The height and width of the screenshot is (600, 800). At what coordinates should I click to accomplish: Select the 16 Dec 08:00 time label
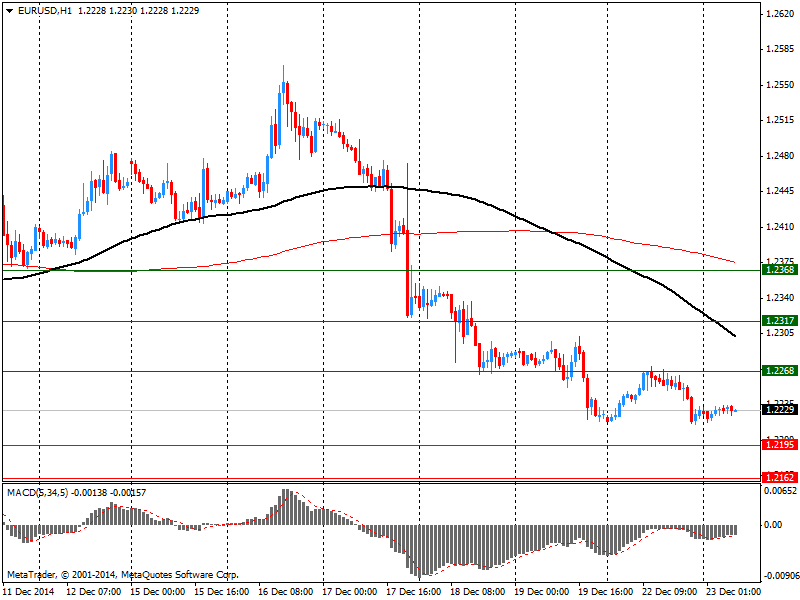[x=286, y=592]
